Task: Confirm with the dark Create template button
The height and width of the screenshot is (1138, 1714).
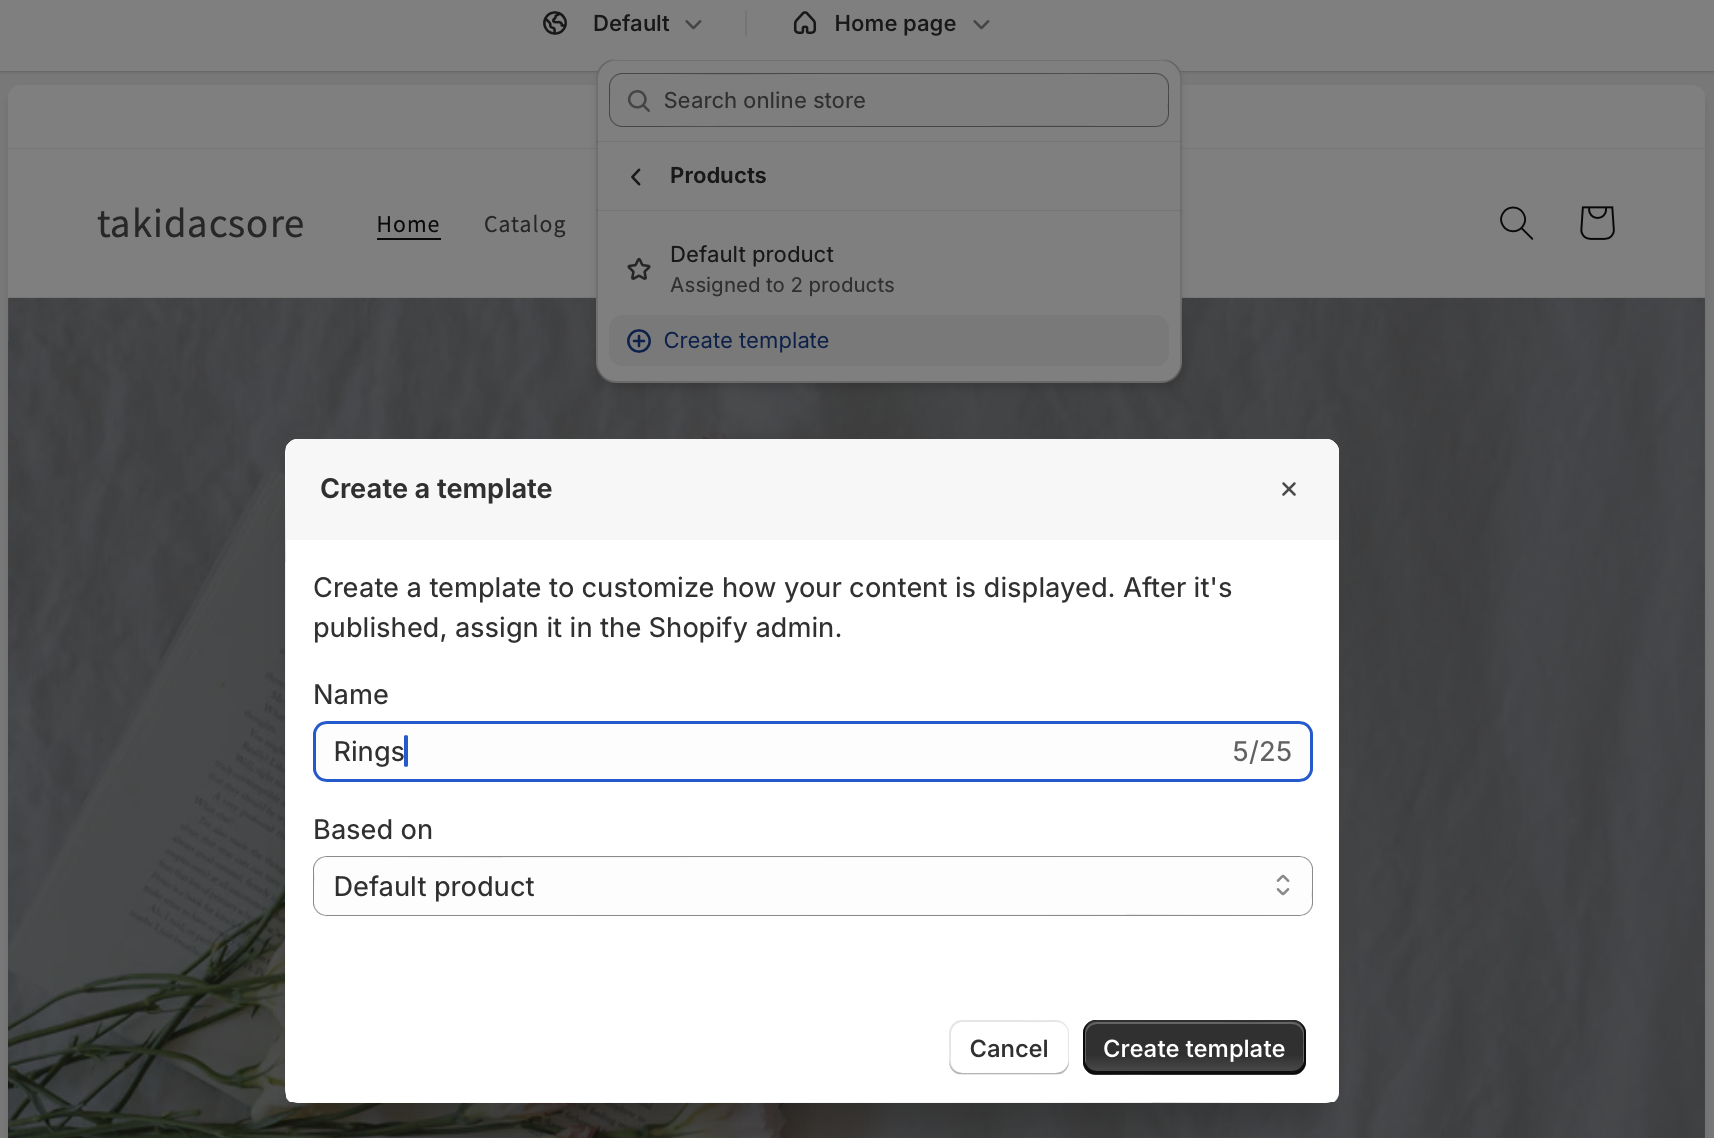Action: (1193, 1048)
